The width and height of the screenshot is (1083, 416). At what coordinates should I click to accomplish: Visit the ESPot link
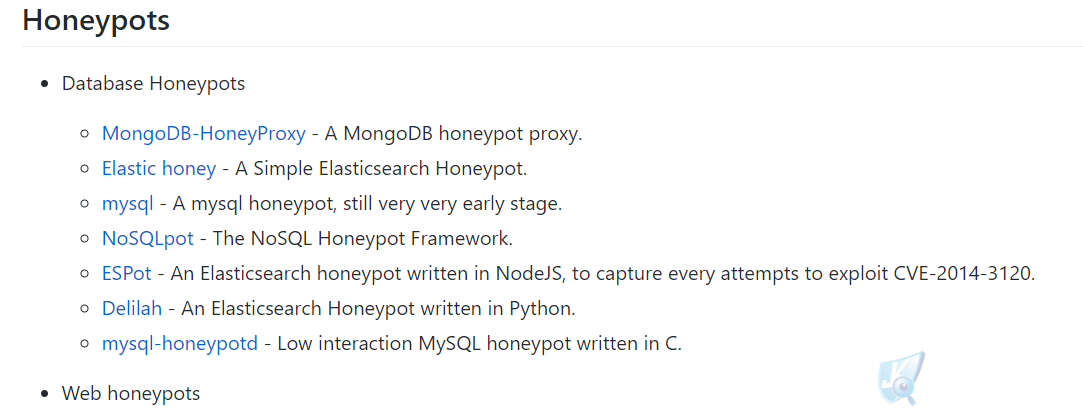(126, 273)
